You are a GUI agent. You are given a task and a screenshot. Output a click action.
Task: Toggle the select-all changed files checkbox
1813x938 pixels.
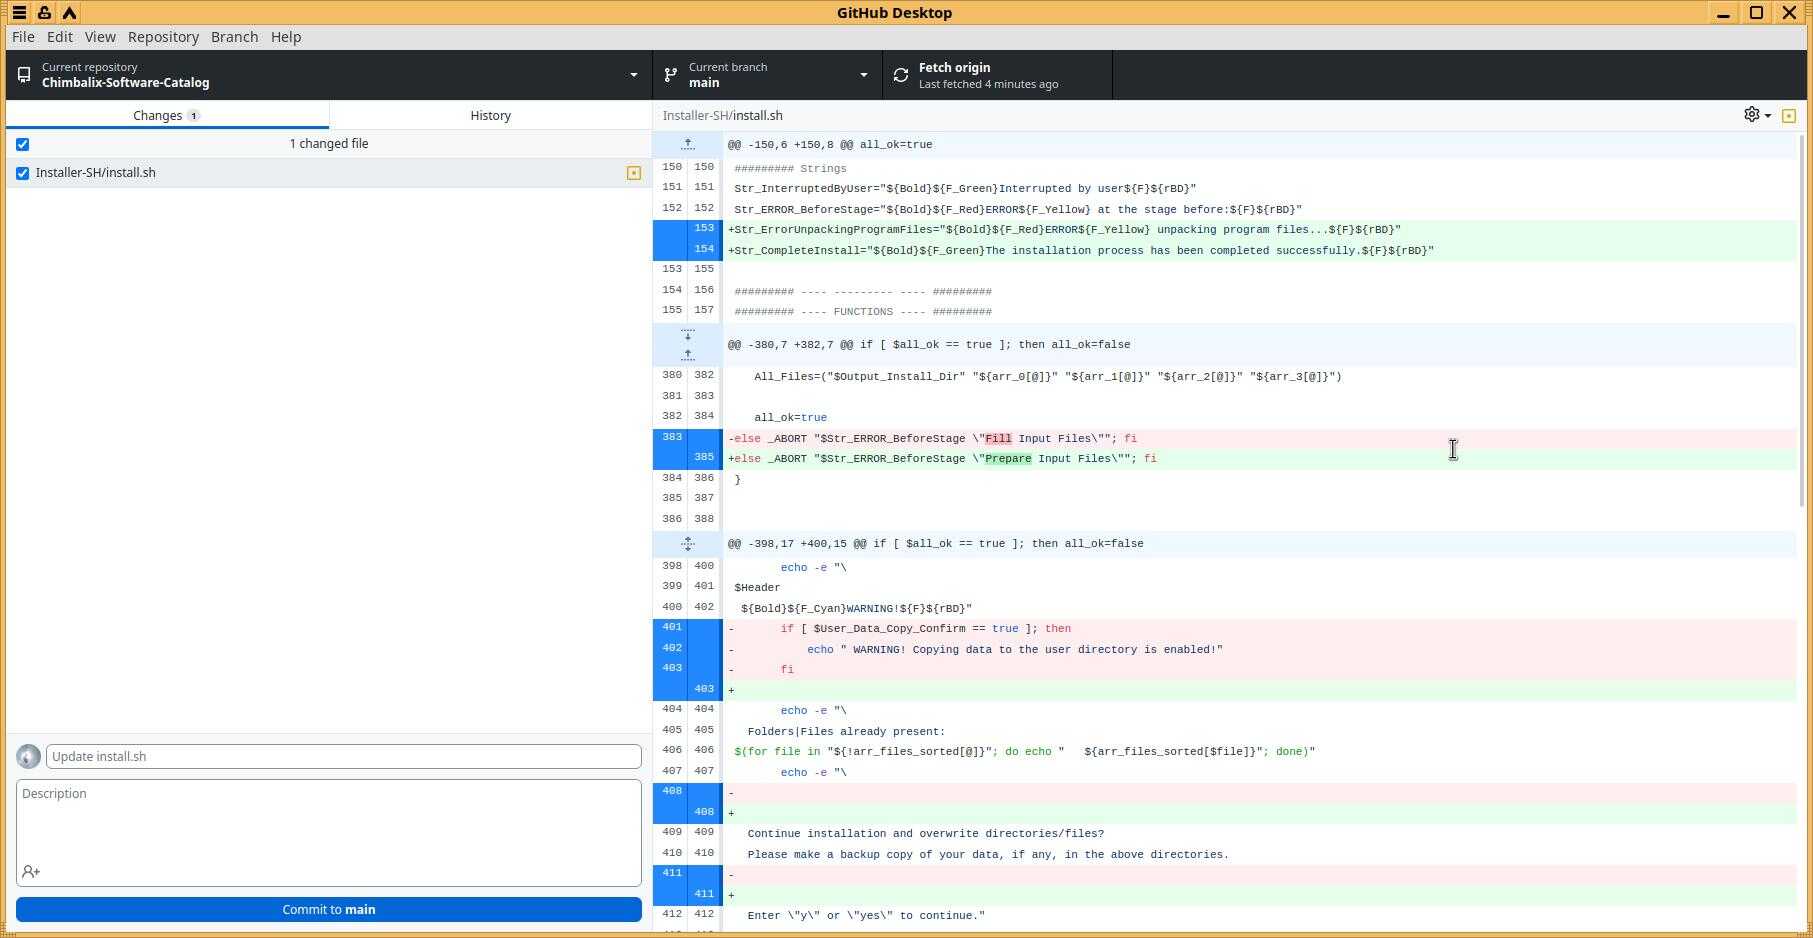click(23, 144)
